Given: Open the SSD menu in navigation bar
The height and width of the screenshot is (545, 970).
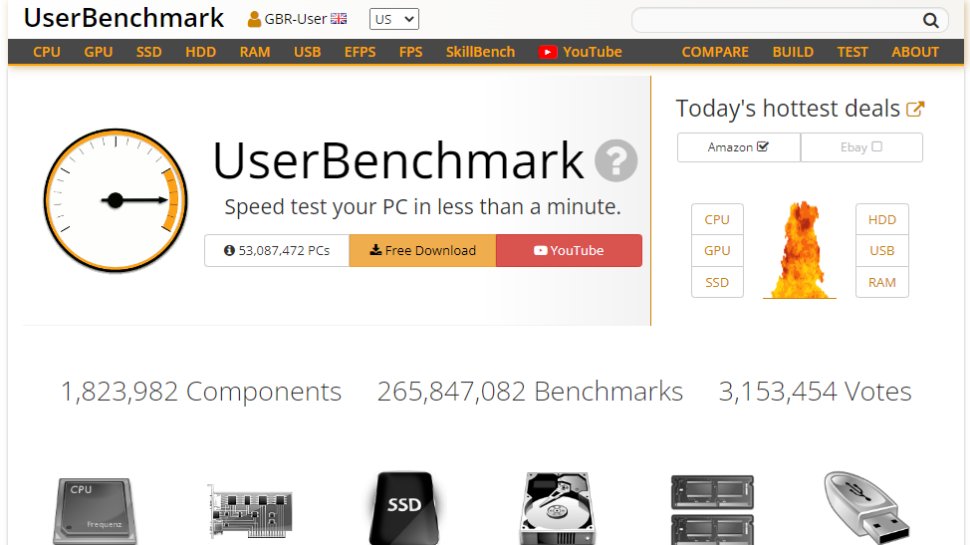Looking at the screenshot, I should click(x=149, y=52).
